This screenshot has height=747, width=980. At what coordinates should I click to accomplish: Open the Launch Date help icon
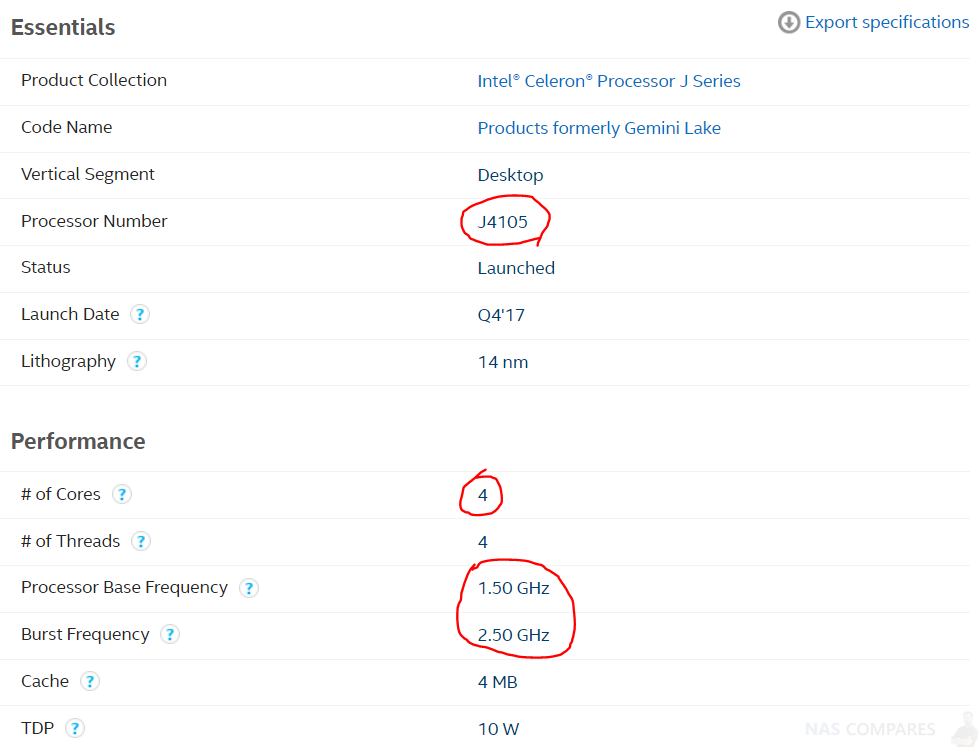pos(140,314)
